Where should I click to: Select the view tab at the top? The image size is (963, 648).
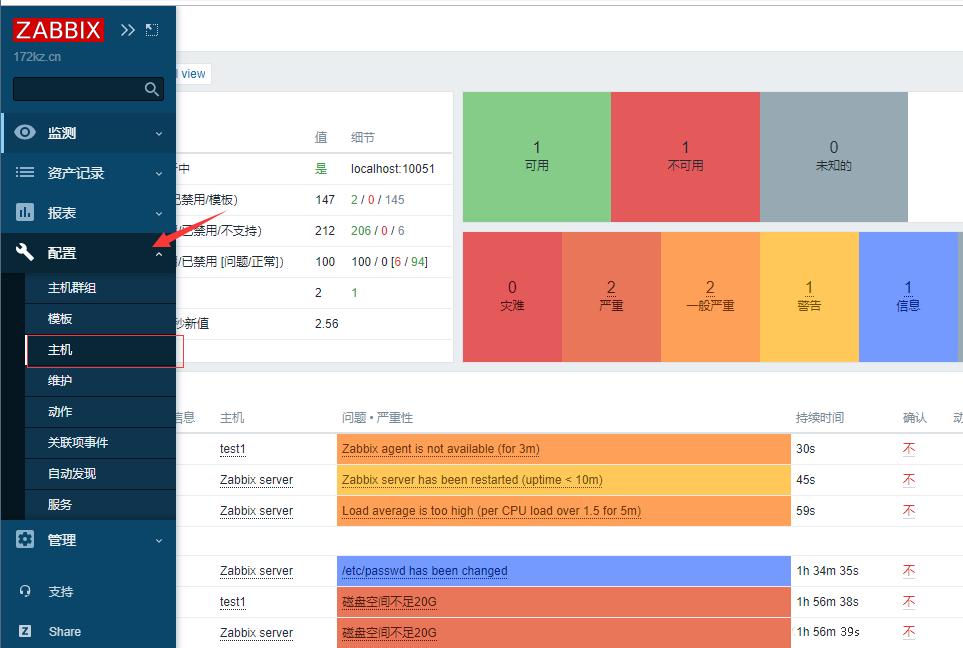pos(191,73)
